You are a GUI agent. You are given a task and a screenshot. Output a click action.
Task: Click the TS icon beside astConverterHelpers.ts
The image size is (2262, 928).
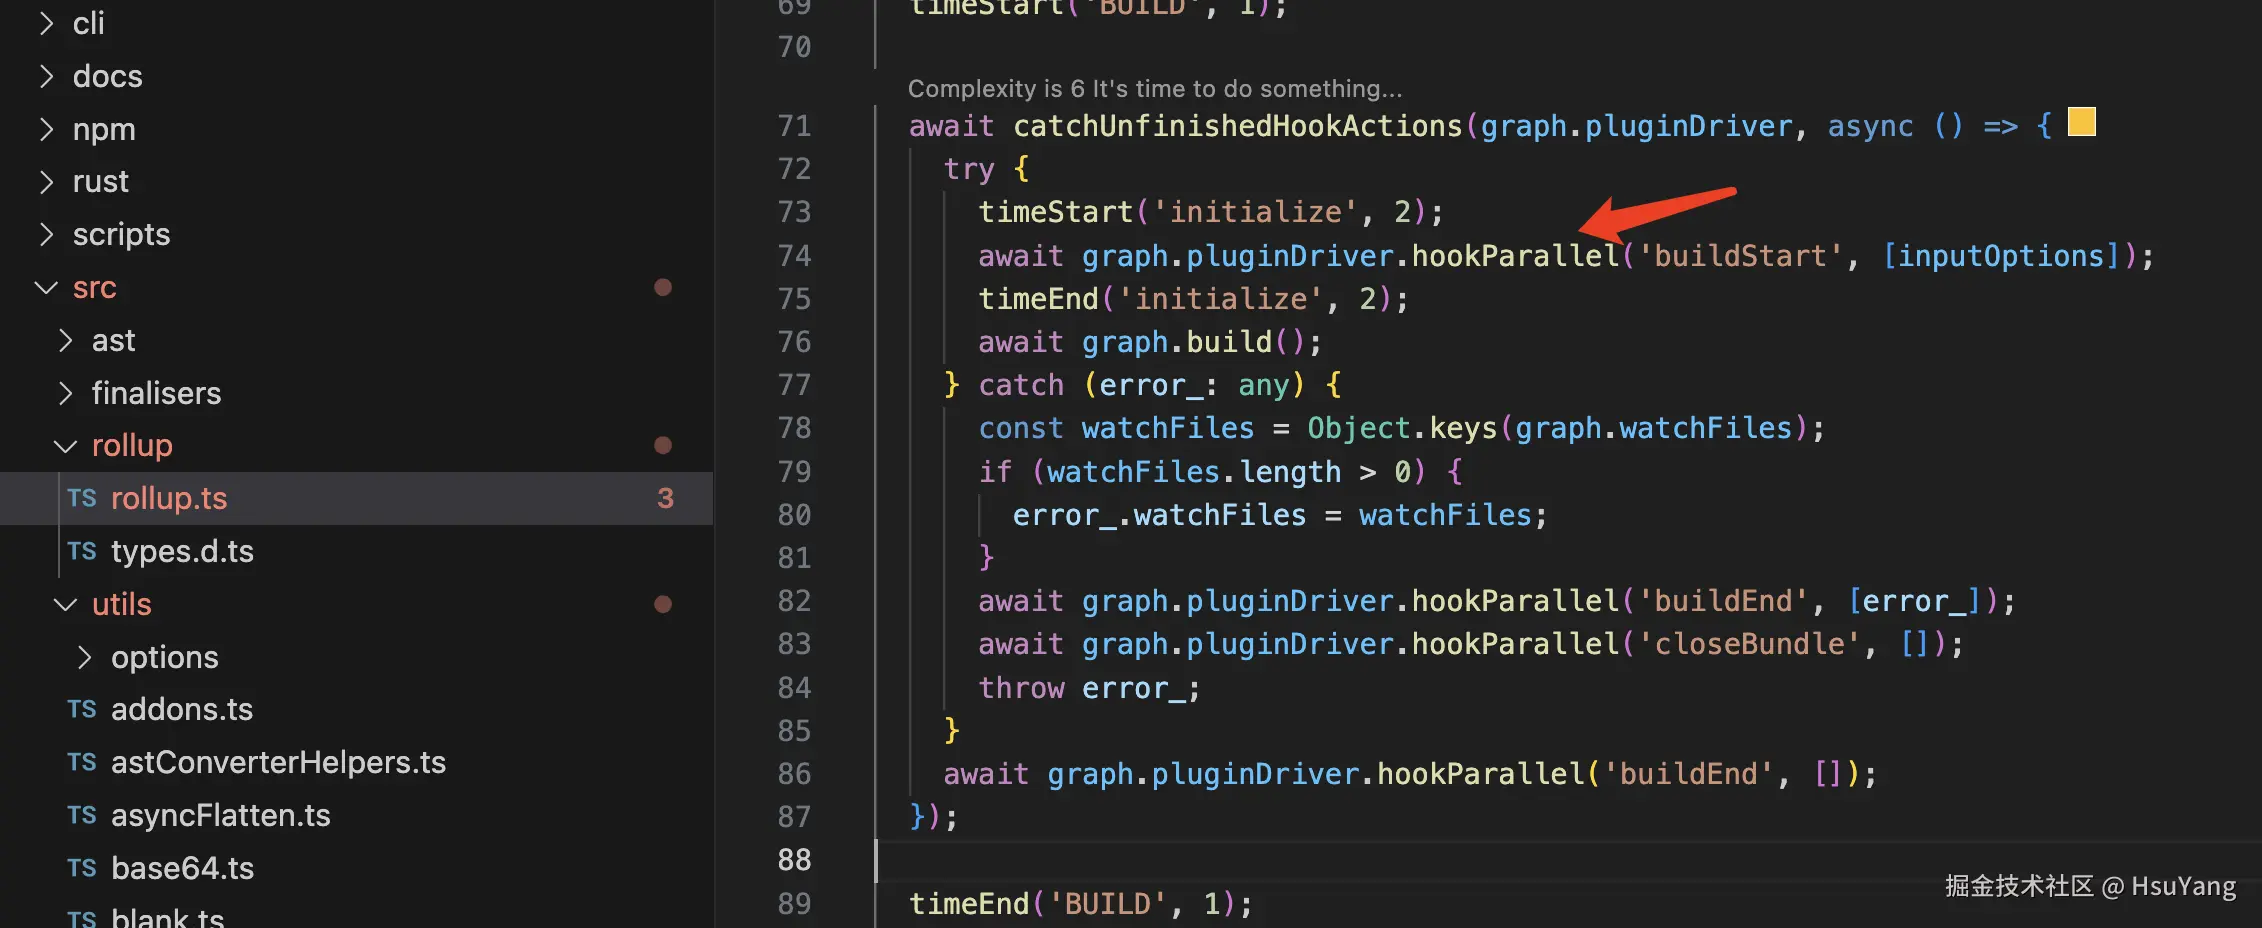point(82,762)
